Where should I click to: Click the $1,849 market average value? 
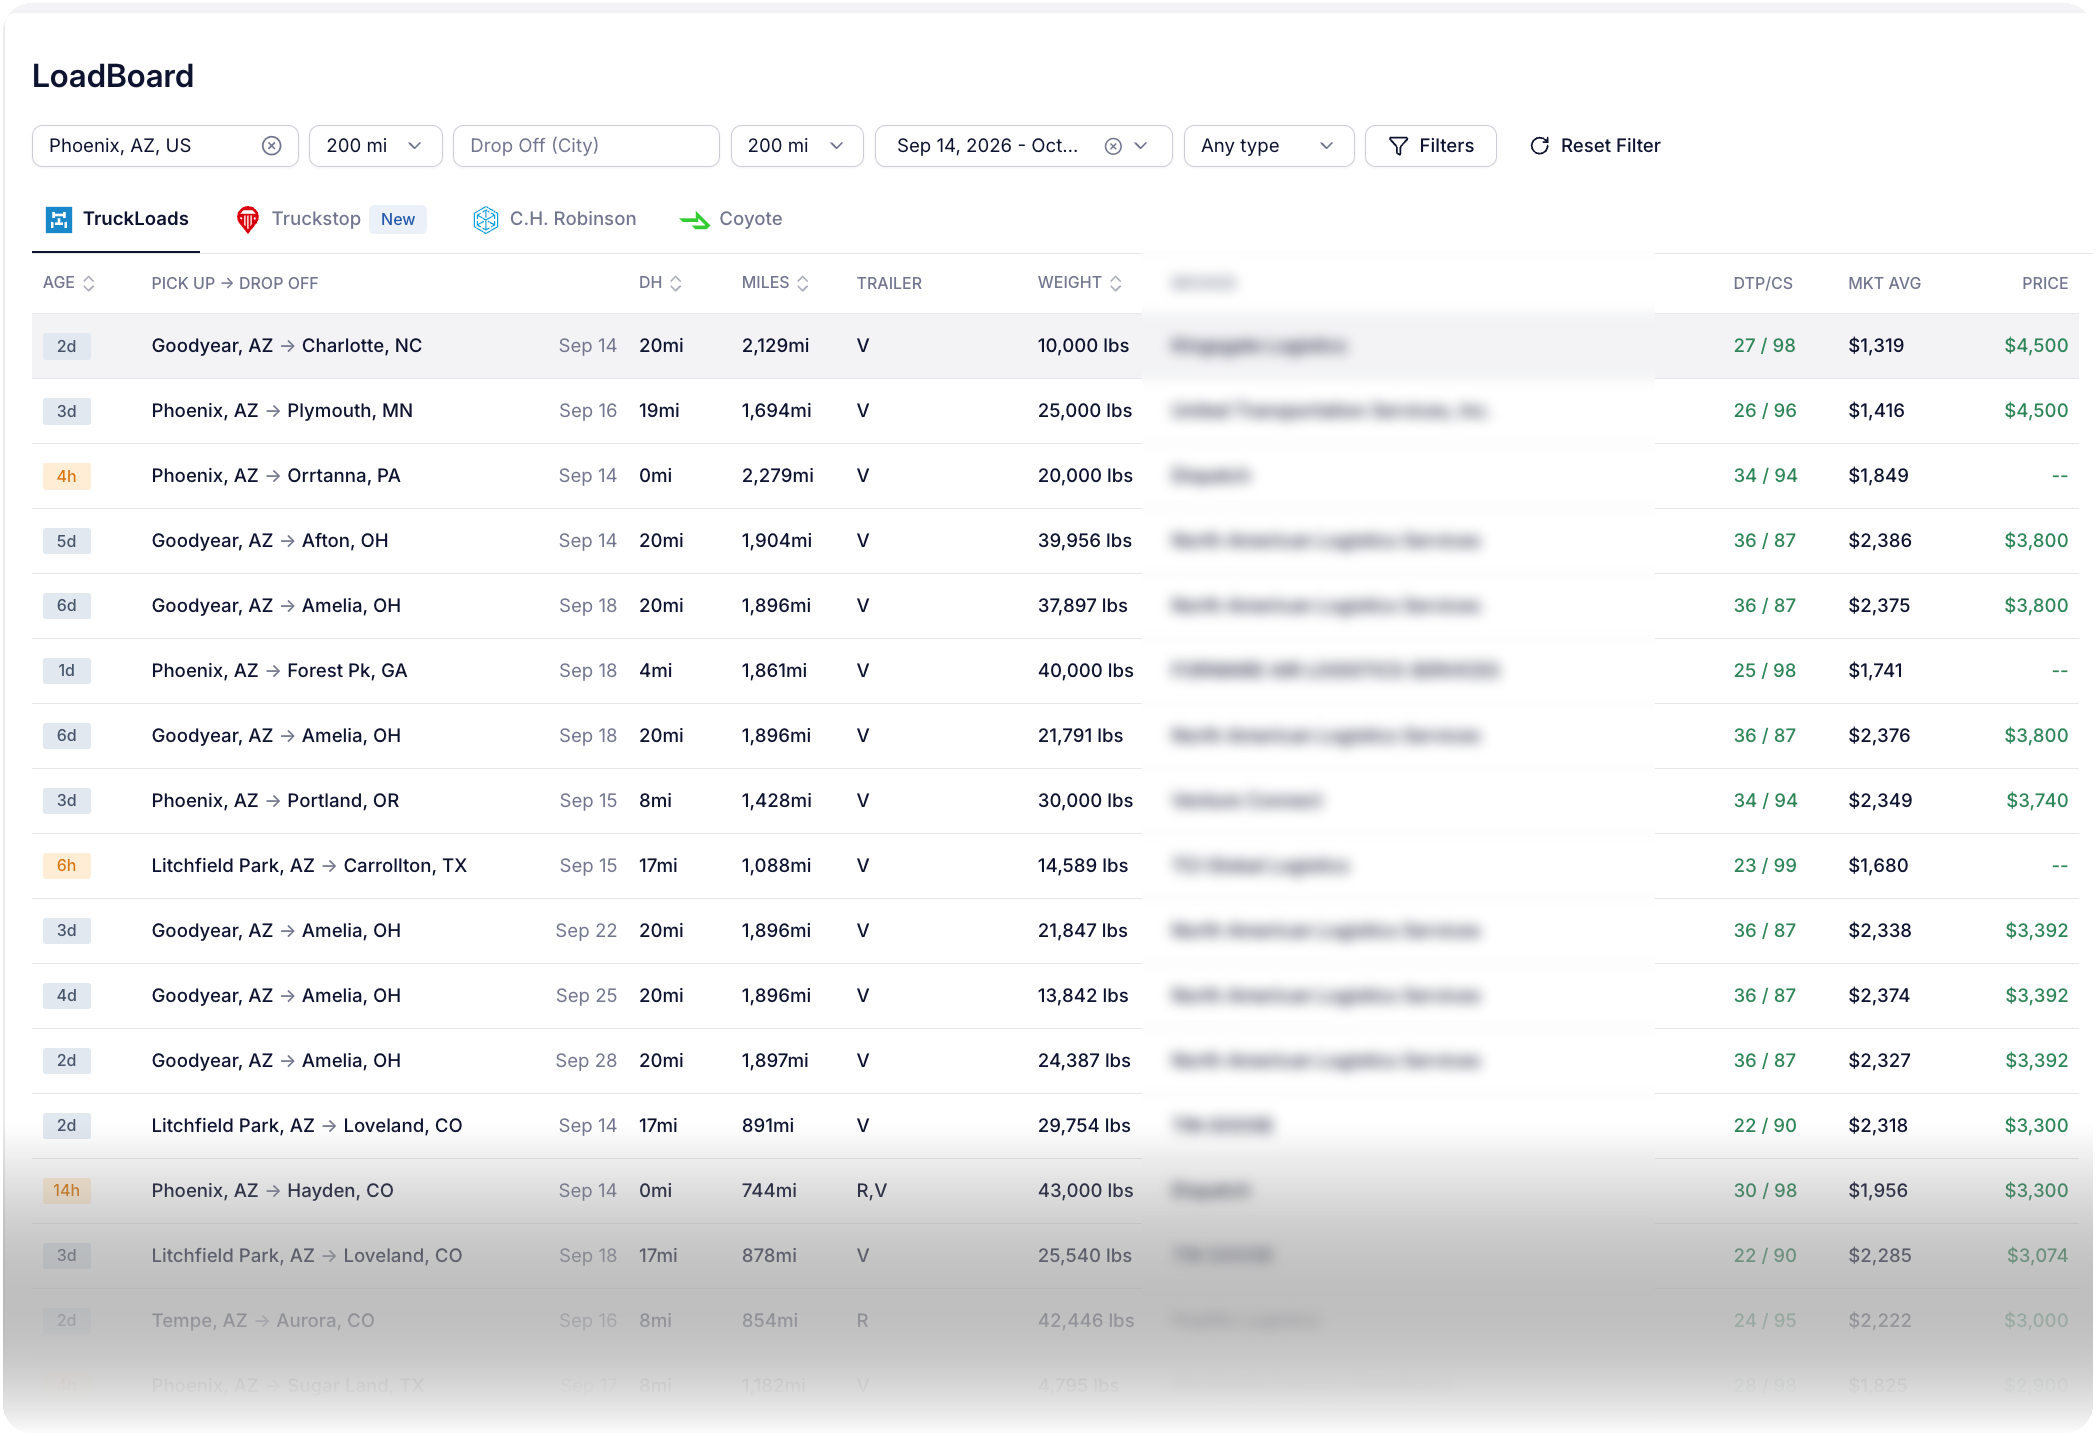1878,476
